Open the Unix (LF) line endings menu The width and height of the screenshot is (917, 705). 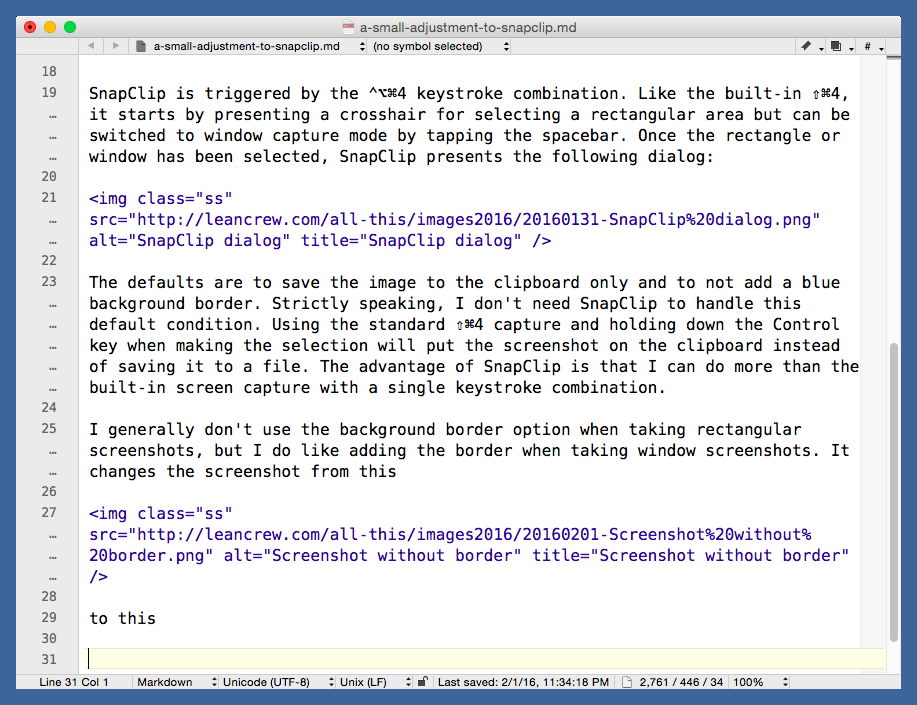[375, 682]
